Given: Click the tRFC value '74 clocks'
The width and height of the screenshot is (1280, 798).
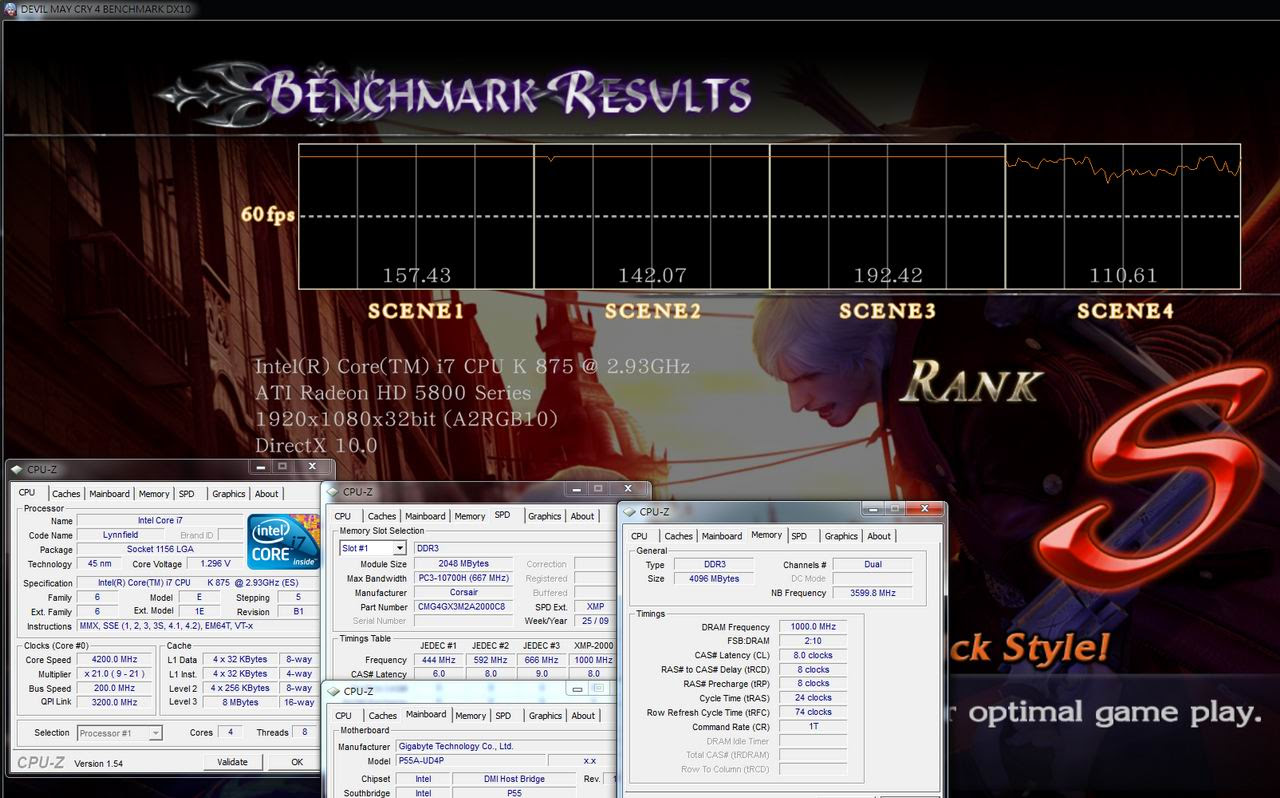Looking at the screenshot, I should pos(813,712).
